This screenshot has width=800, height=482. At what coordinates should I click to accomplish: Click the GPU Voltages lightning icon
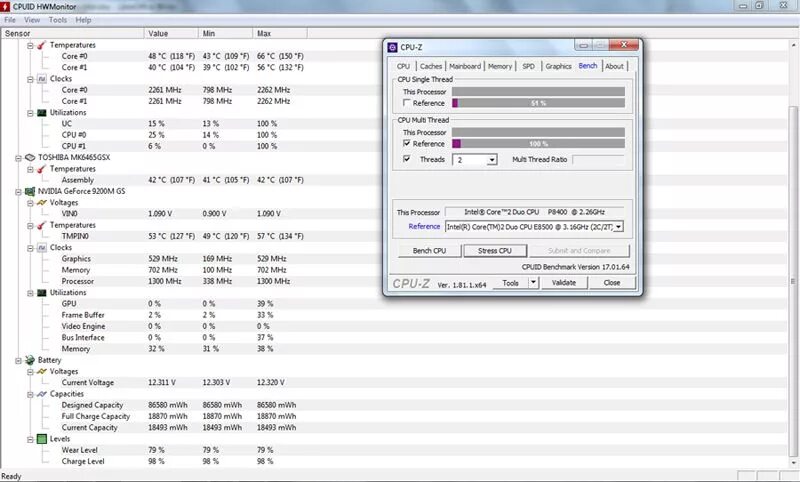tap(42, 202)
